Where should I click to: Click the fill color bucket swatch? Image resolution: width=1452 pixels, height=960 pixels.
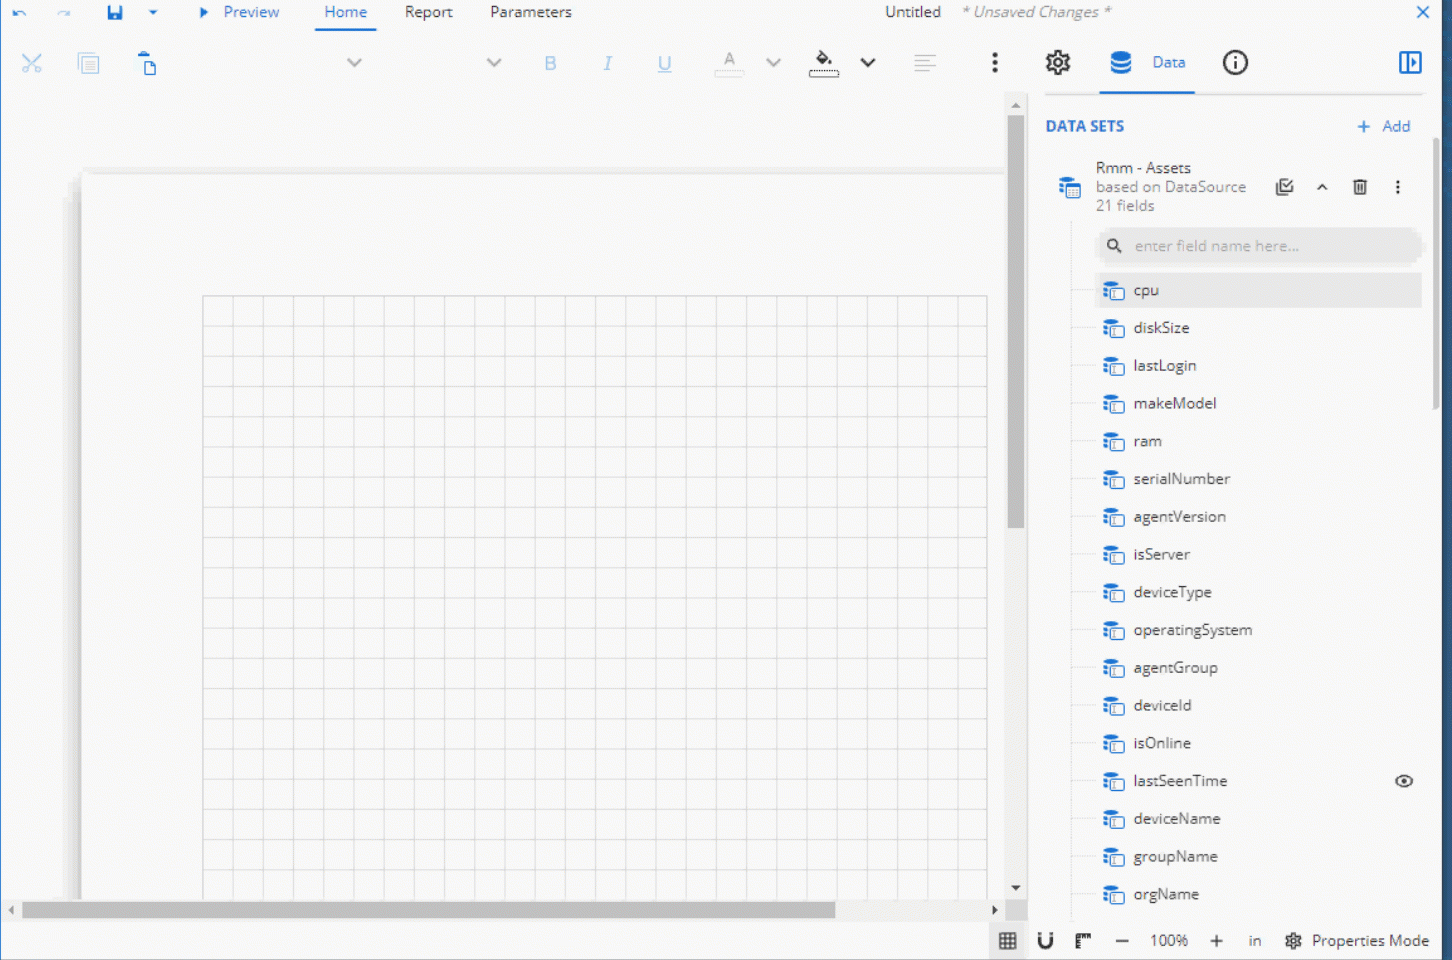[824, 64]
